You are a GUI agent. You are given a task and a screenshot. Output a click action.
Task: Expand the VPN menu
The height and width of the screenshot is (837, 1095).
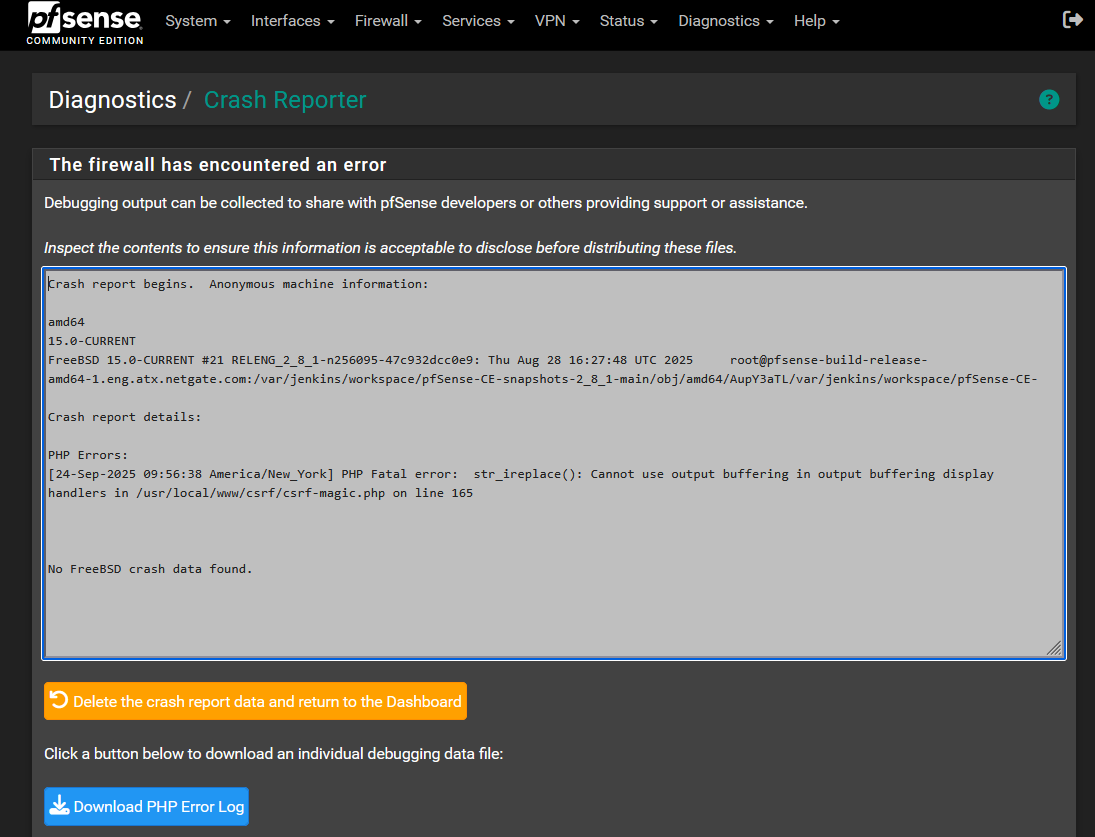pos(557,21)
